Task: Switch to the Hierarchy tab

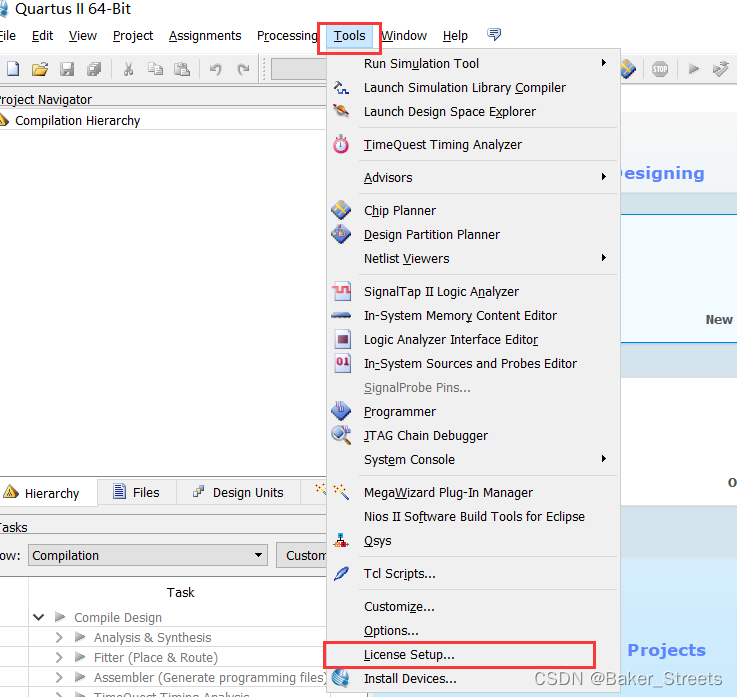Action: 48,493
